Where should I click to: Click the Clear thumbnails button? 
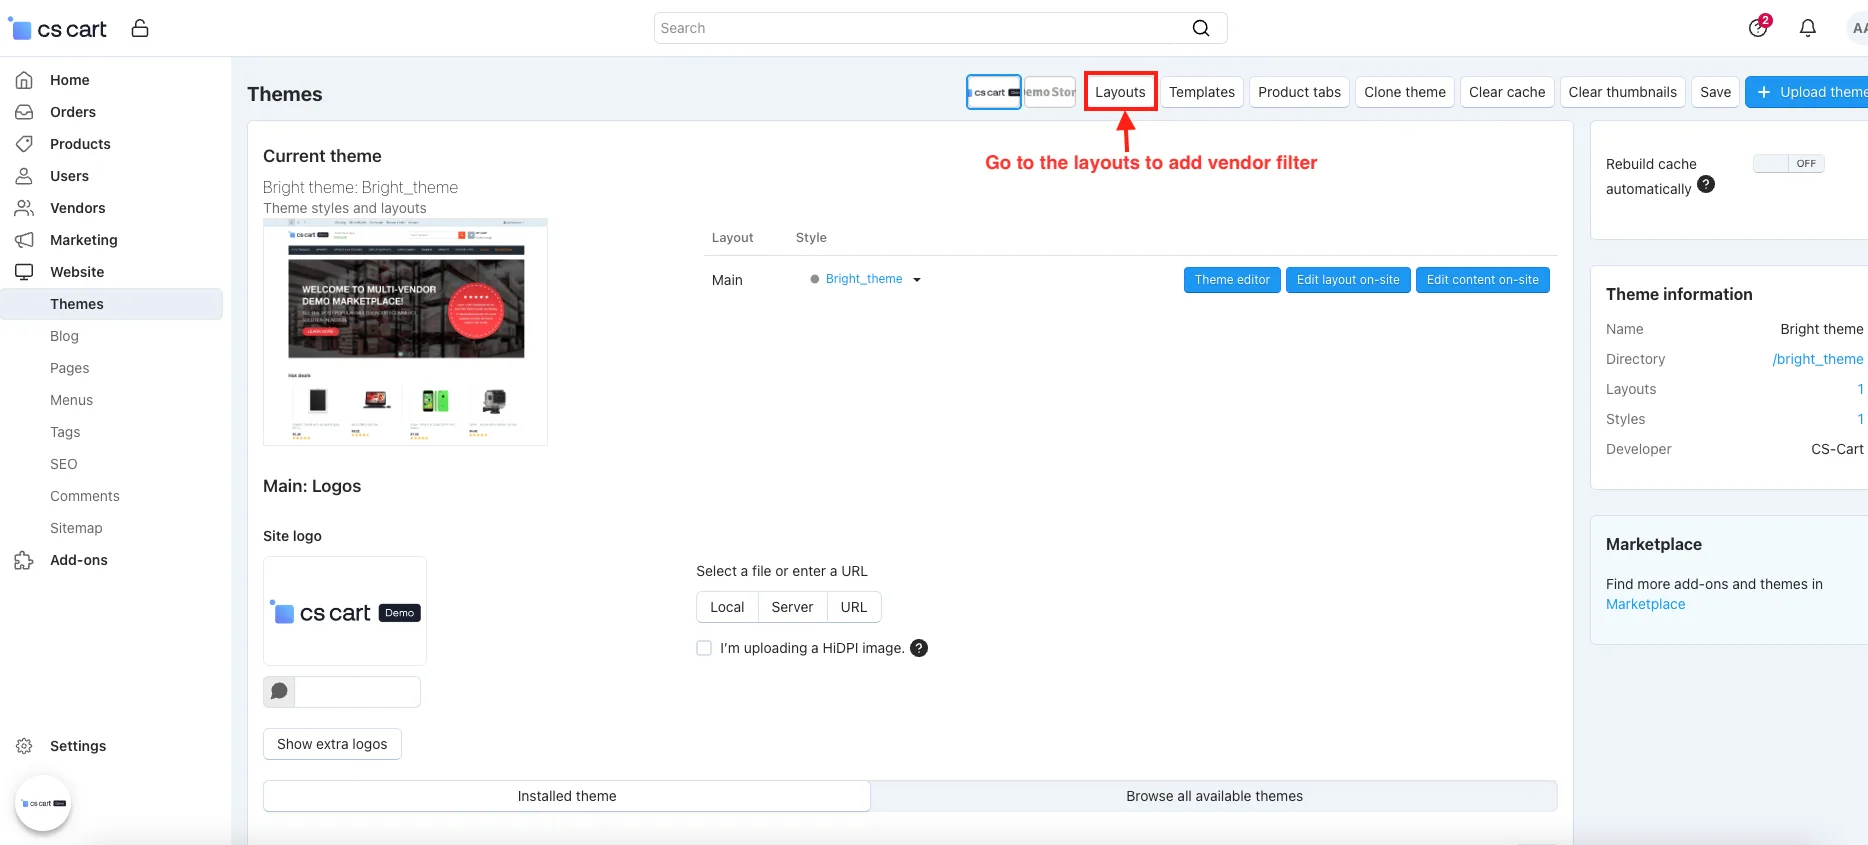pyautogui.click(x=1622, y=92)
